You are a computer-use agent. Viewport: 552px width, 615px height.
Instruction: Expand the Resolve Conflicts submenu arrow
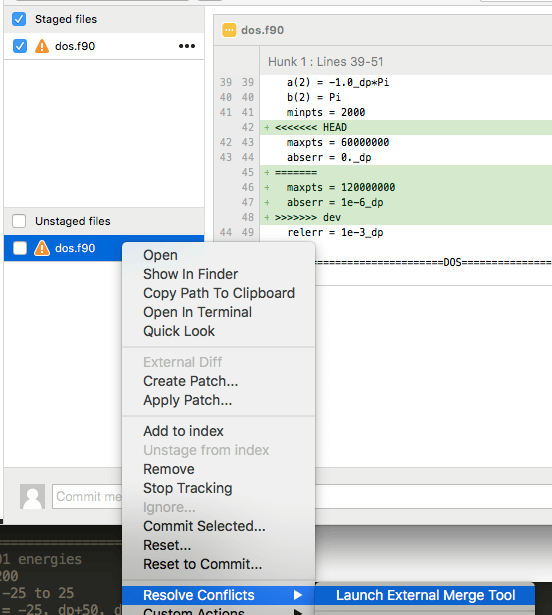tap(298, 595)
